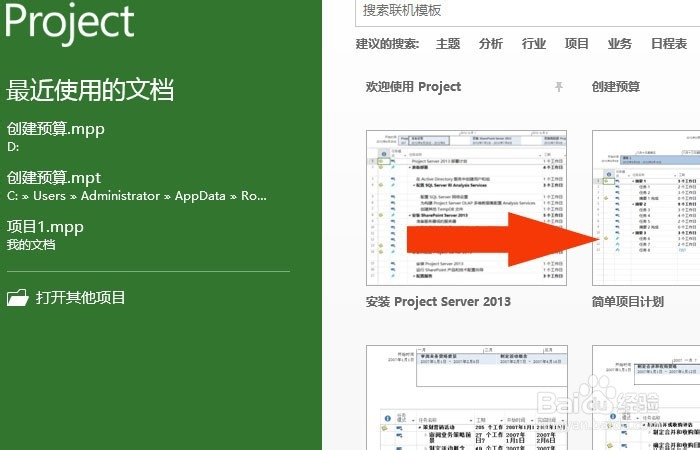Open the marketing campaign template thumbnail
The height and width of the screenshot is (450, 700).
[467, 397]
